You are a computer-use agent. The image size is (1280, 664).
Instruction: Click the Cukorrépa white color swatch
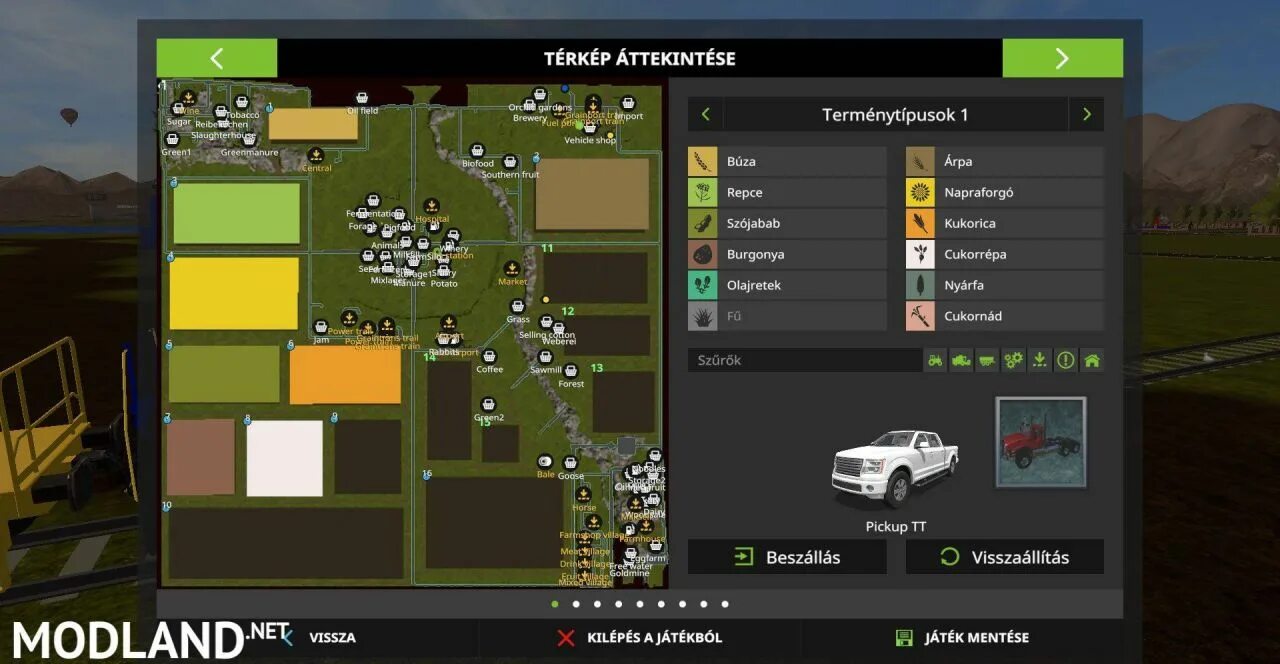920,254
